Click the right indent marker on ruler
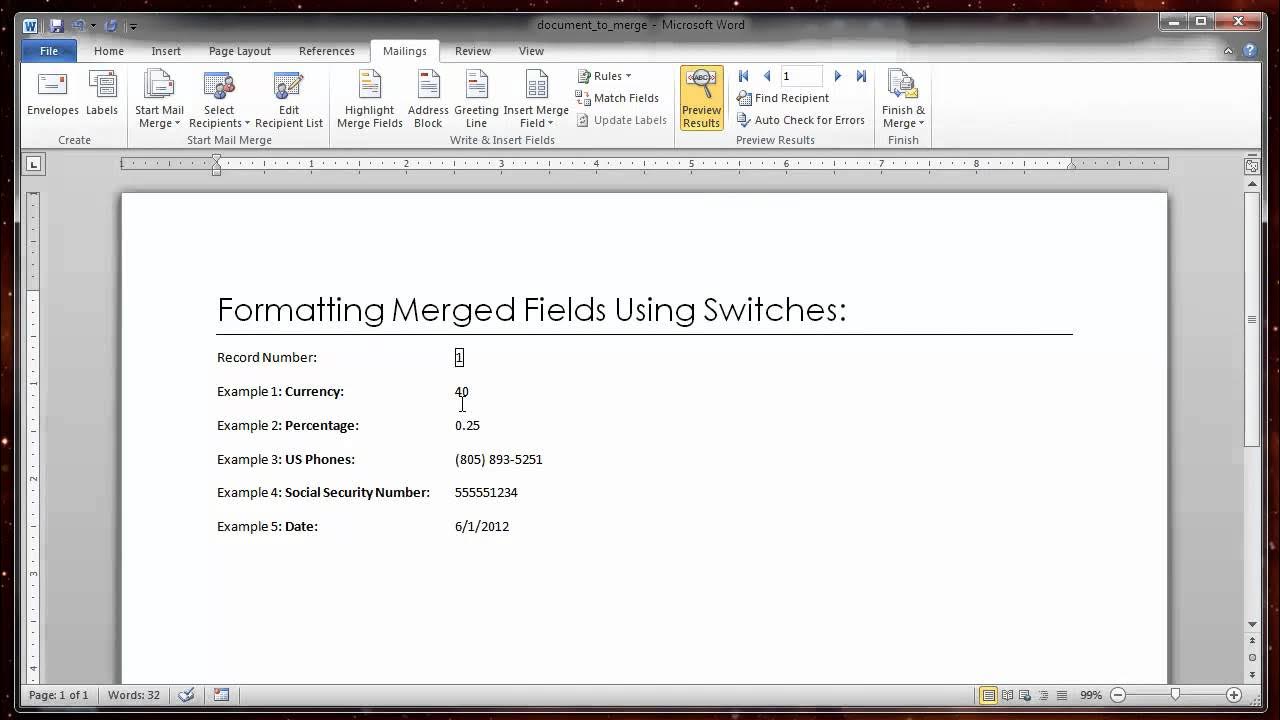The image size is (1280, 720). click(1072, 166)
